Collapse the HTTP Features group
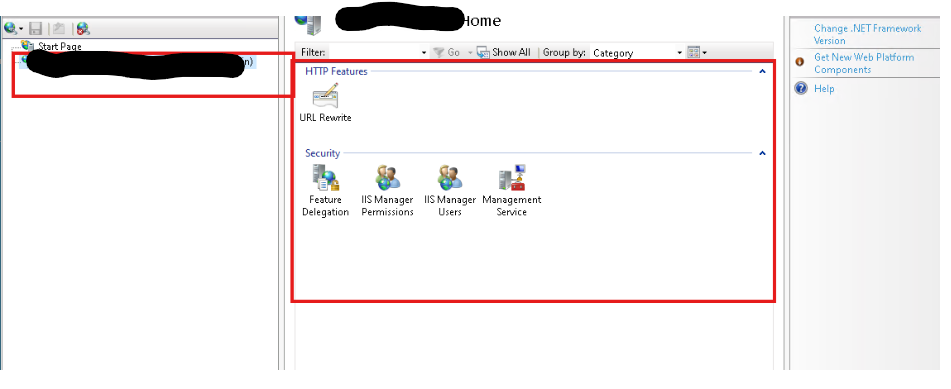951x389 pixels. tap(762, 72)
